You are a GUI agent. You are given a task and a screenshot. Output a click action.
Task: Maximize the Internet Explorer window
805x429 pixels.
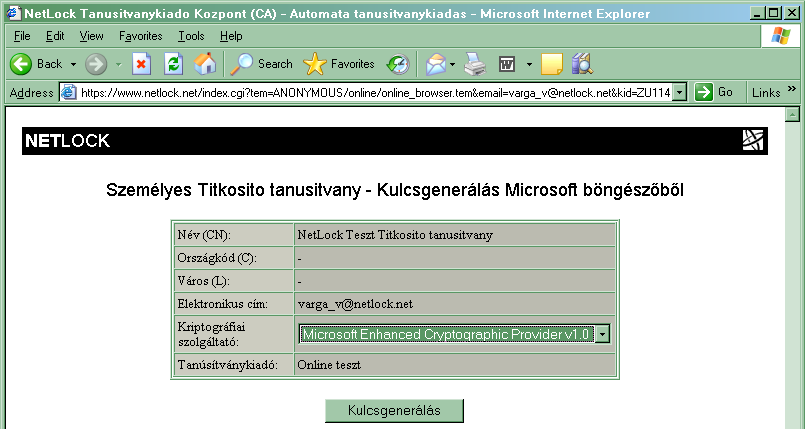coord(773,13)
